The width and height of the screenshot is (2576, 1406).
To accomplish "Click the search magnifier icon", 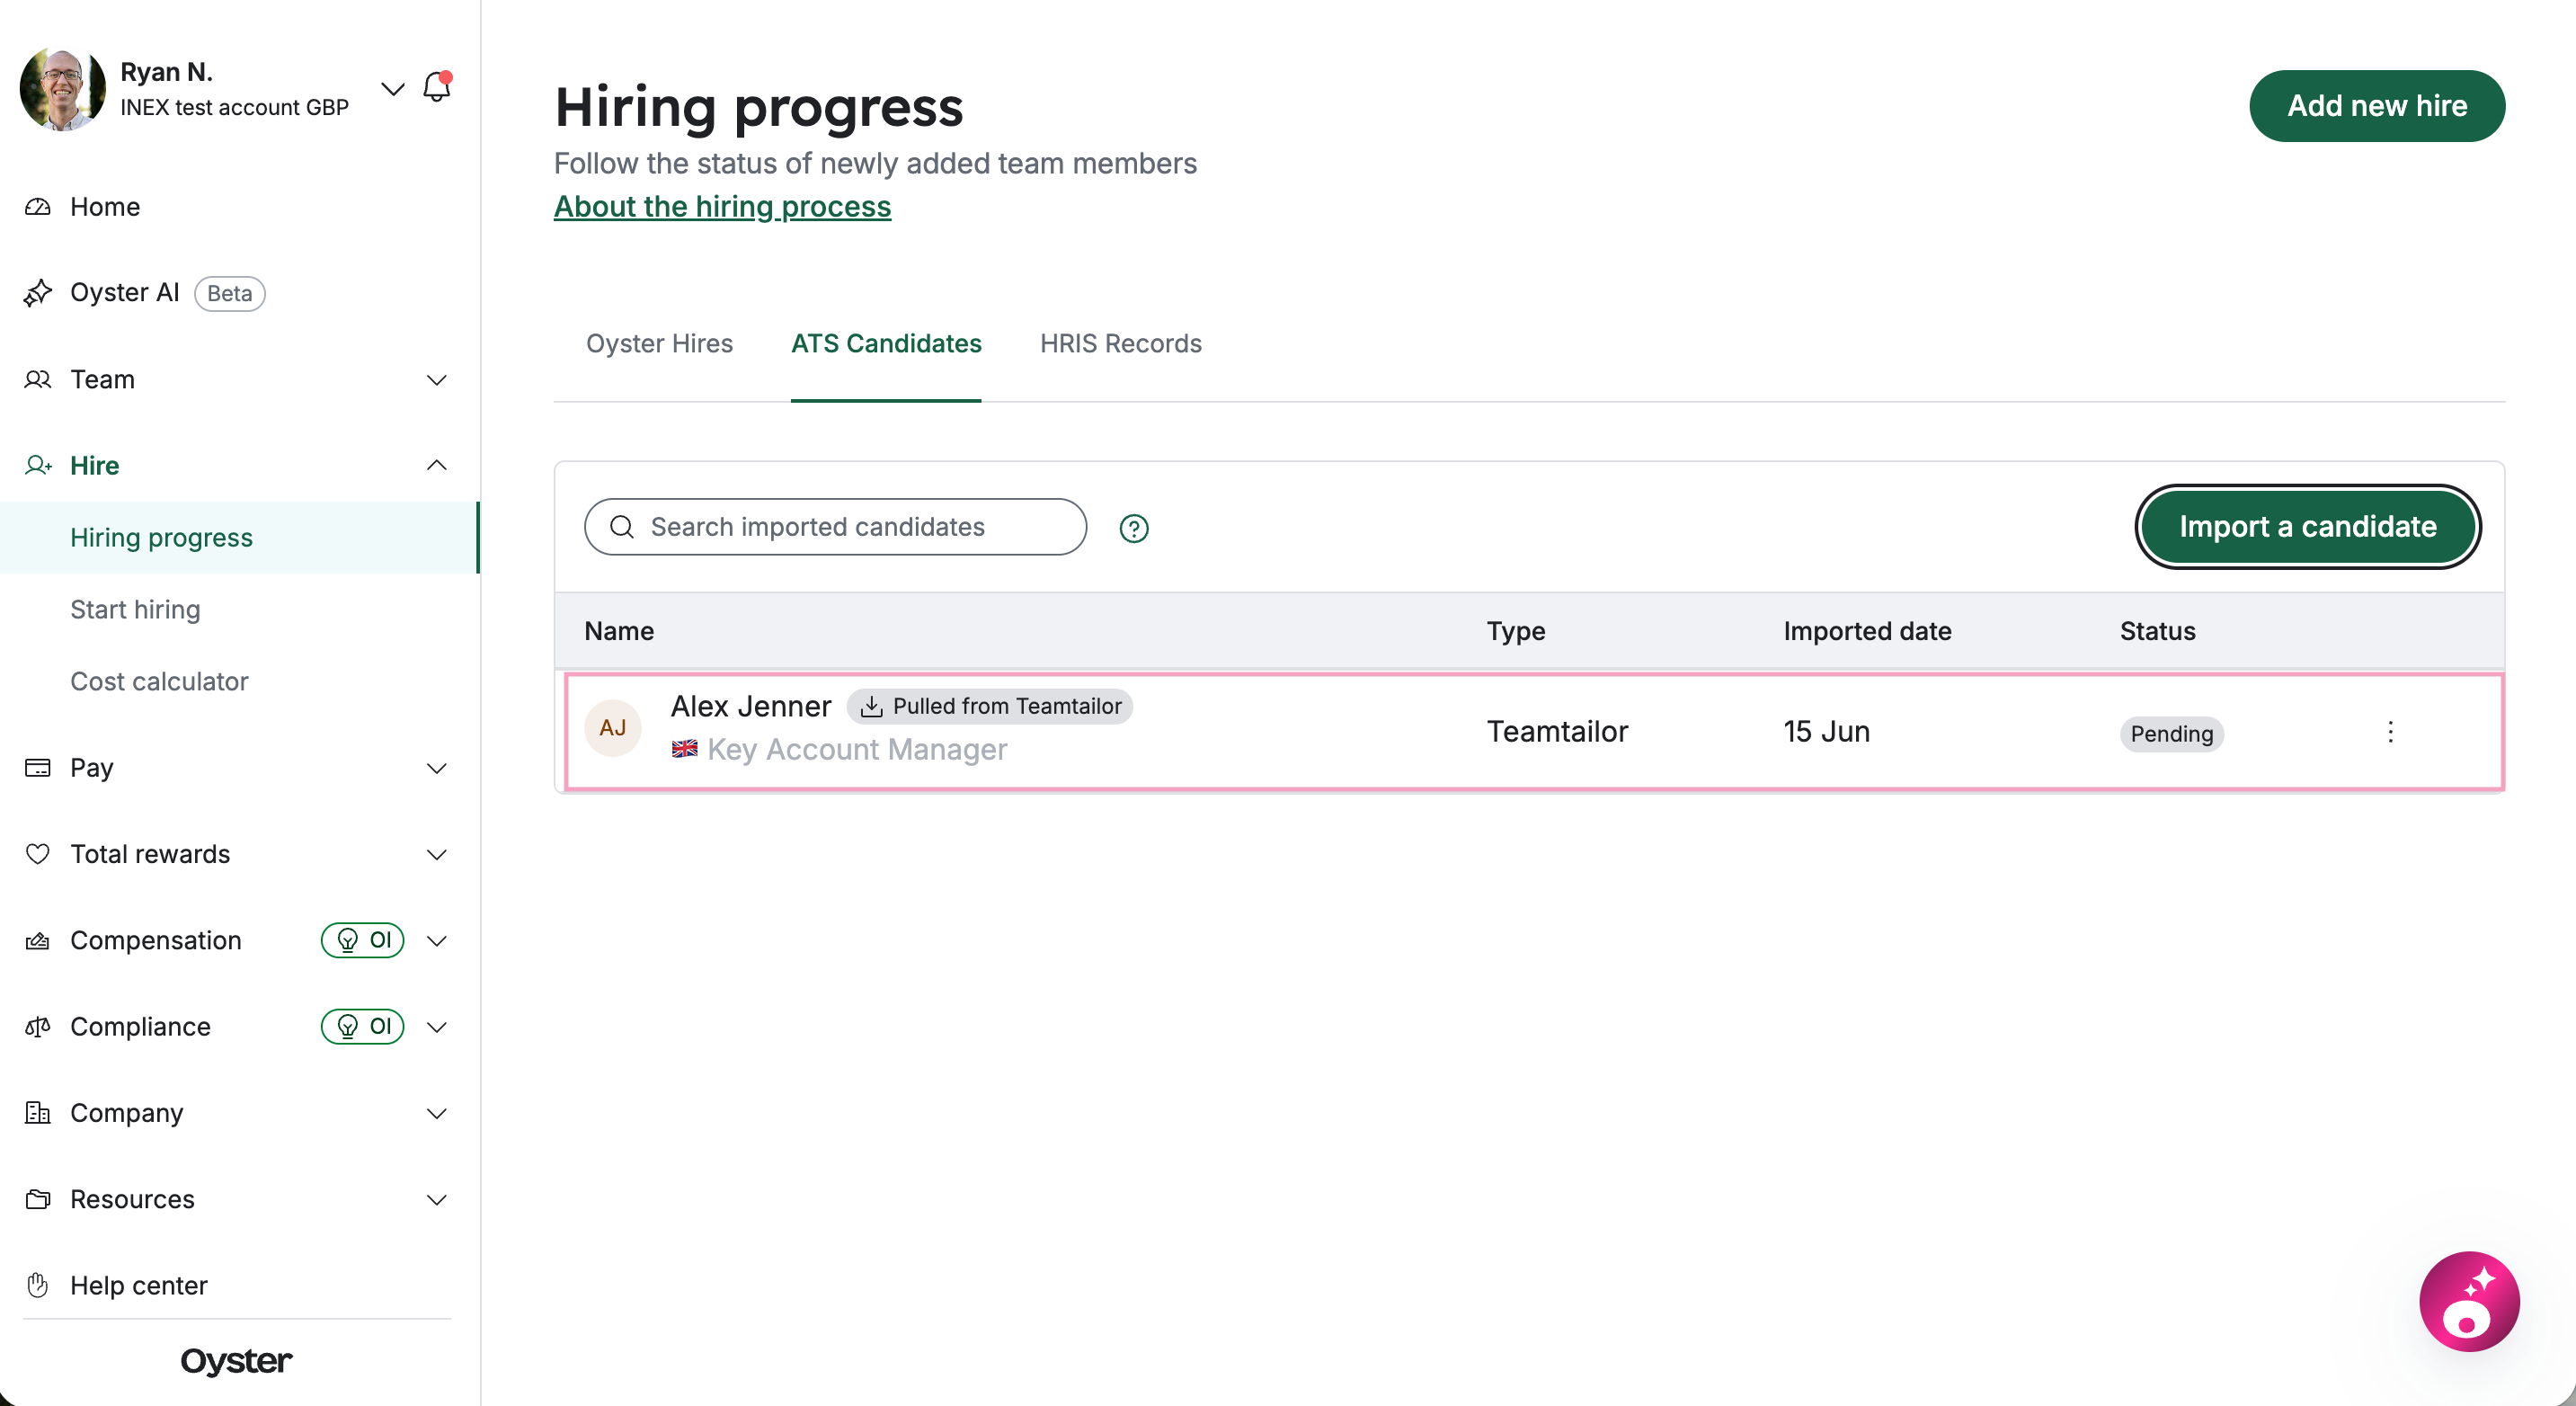I will 621,527.
